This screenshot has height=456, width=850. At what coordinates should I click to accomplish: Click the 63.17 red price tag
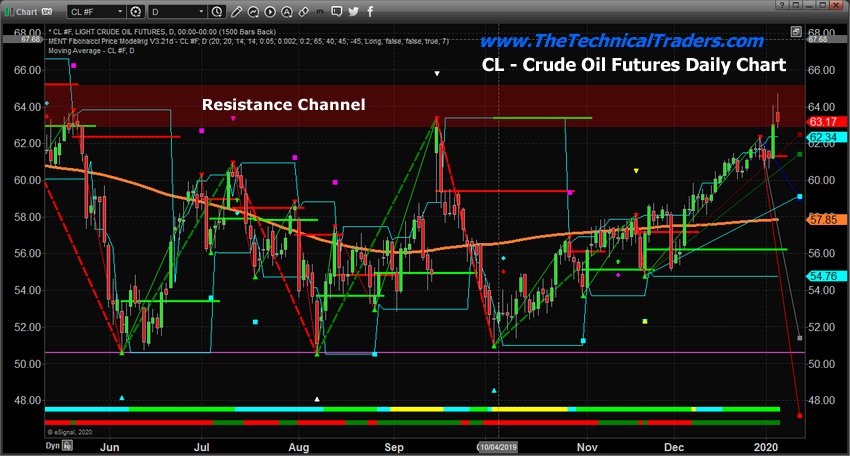pos(827,121)
